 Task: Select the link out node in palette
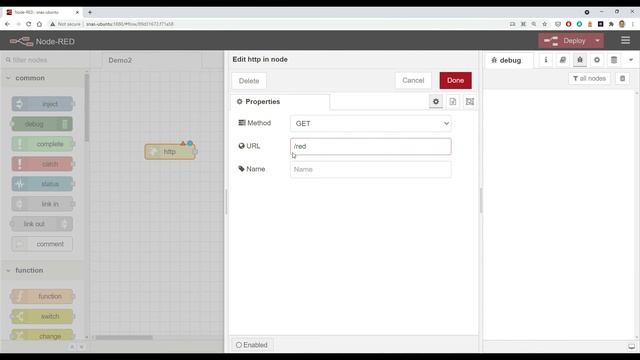(42, 224)
